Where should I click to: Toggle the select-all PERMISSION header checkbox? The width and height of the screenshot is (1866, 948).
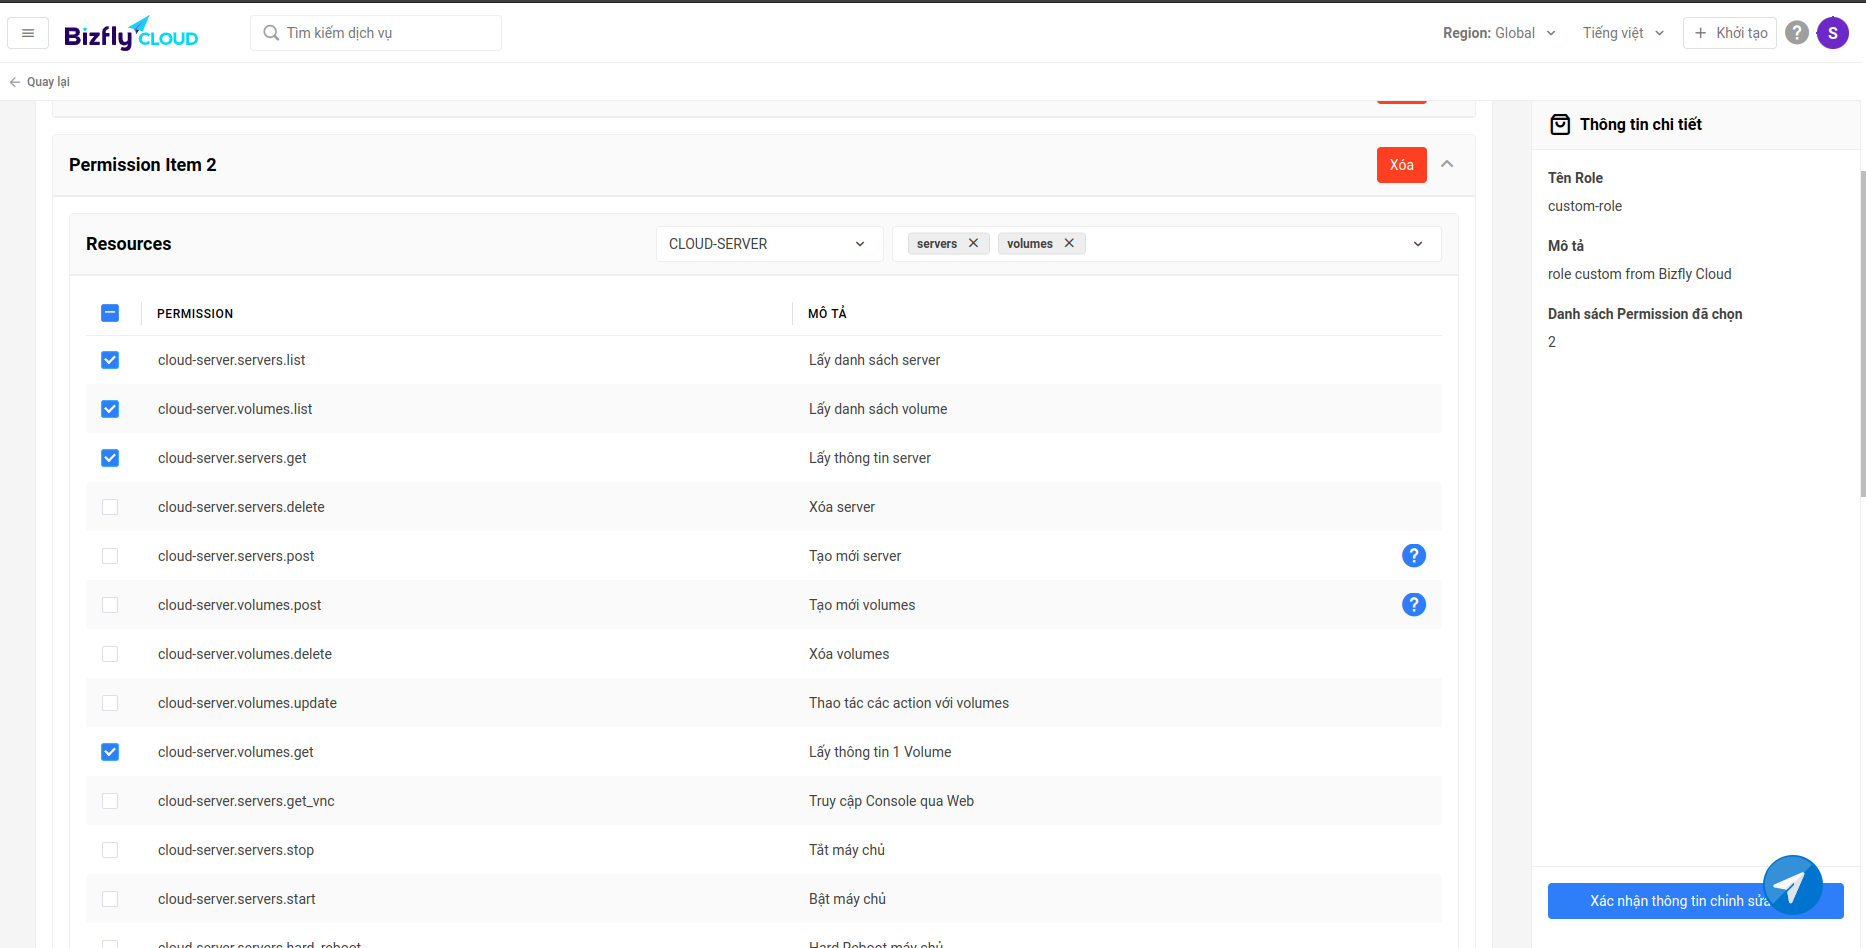pyautogui.click(x=110, y=313)
